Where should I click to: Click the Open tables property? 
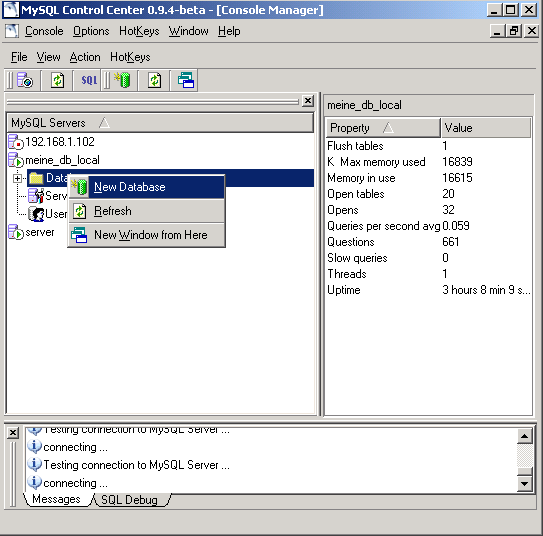coord(356,194)
